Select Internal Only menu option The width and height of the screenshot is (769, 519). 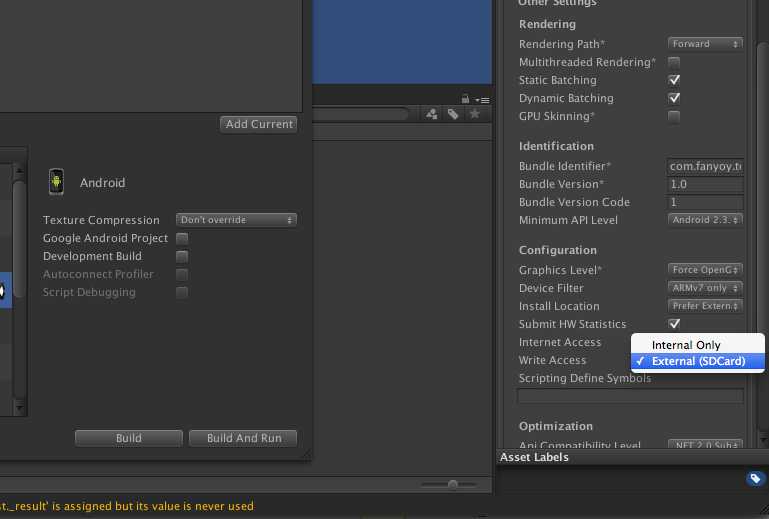(697, 345)
